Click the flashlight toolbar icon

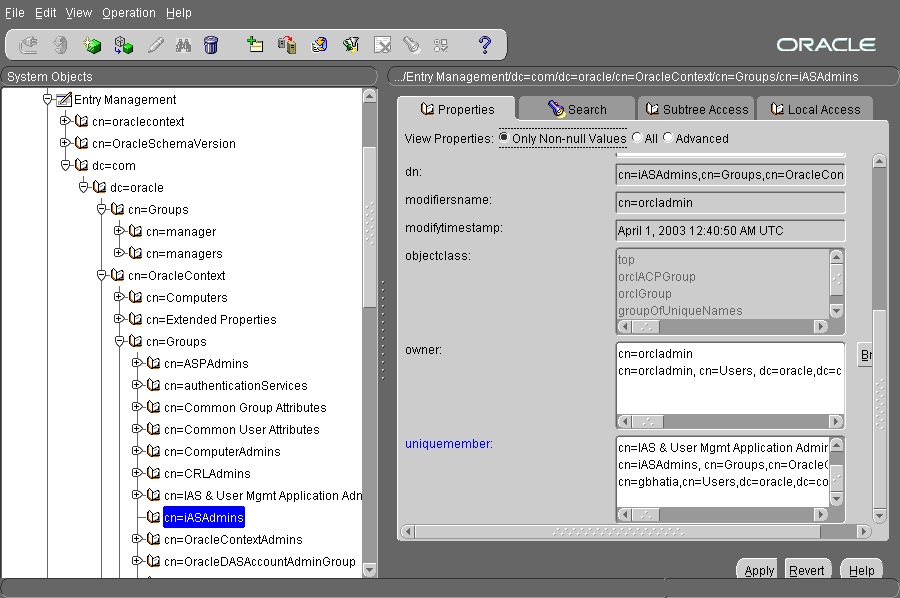[x=412, y=45]
